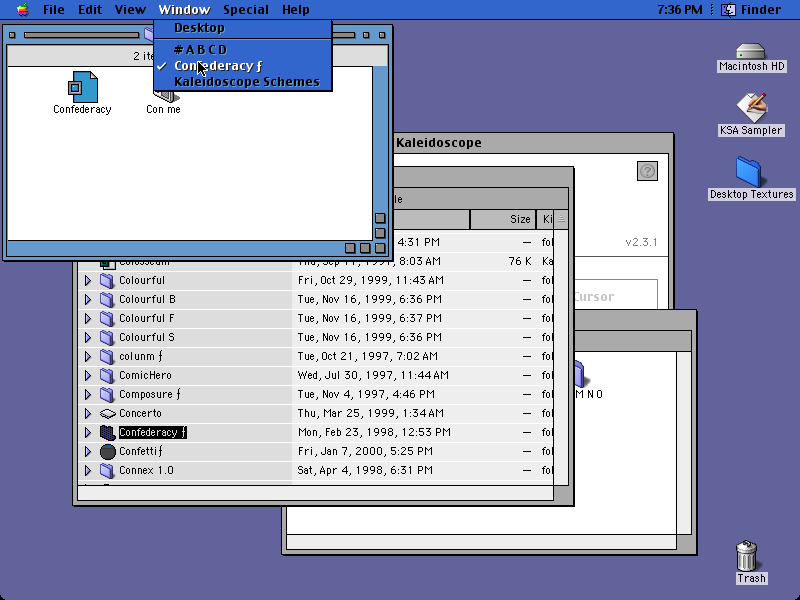Click the Colourful F folder icon
The width and height of the screenshot is (800, 600).
(107, 318)
